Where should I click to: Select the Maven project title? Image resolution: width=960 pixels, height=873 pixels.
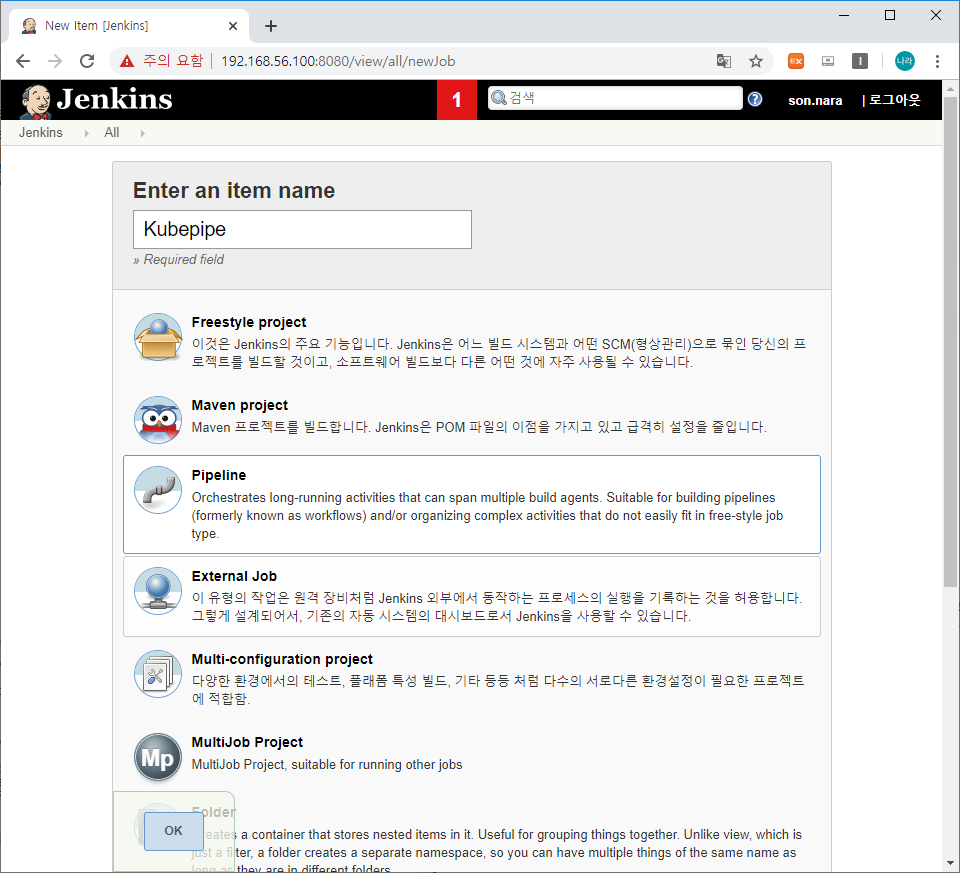tap(239, 405)
